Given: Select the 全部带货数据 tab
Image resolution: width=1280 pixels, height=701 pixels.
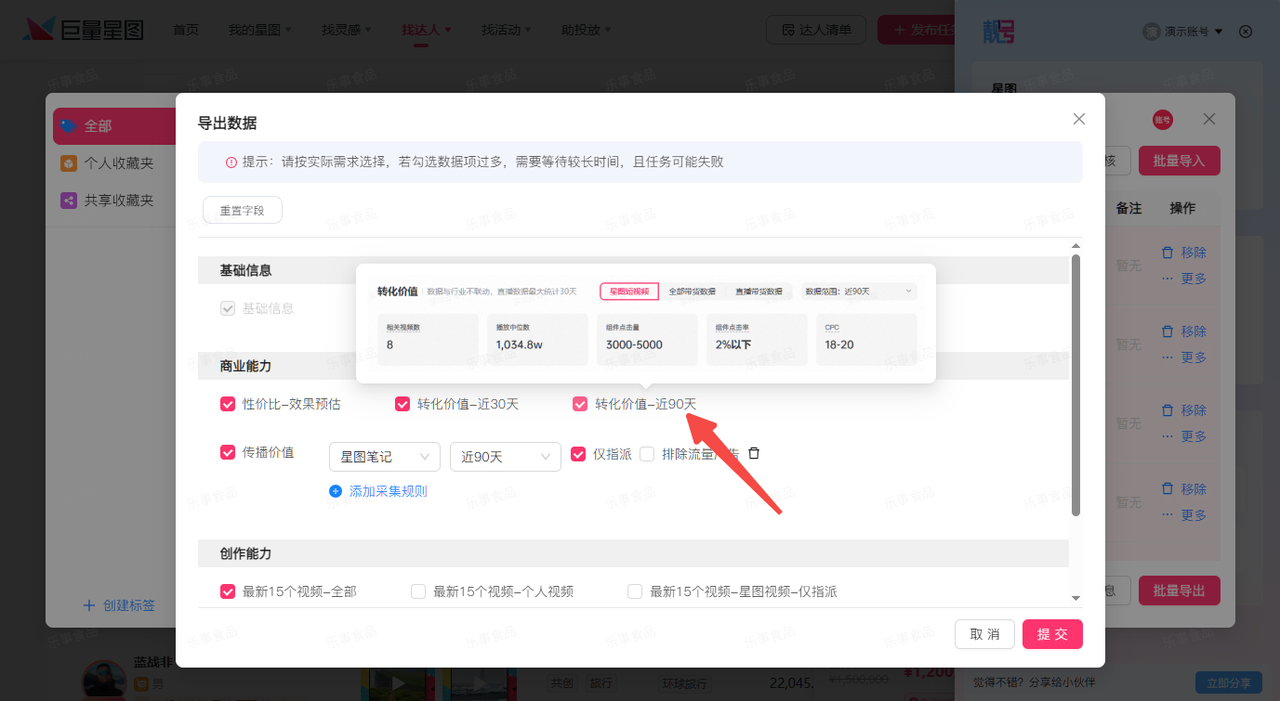Looking at the screenshot, I should (x=691, y=291).
